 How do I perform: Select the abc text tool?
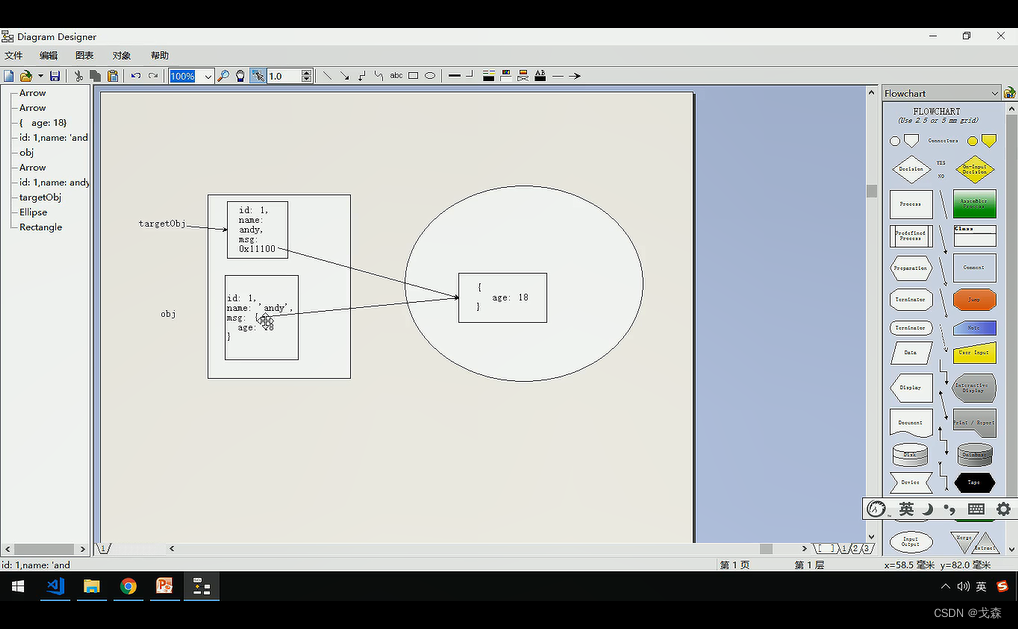point(396,76)
